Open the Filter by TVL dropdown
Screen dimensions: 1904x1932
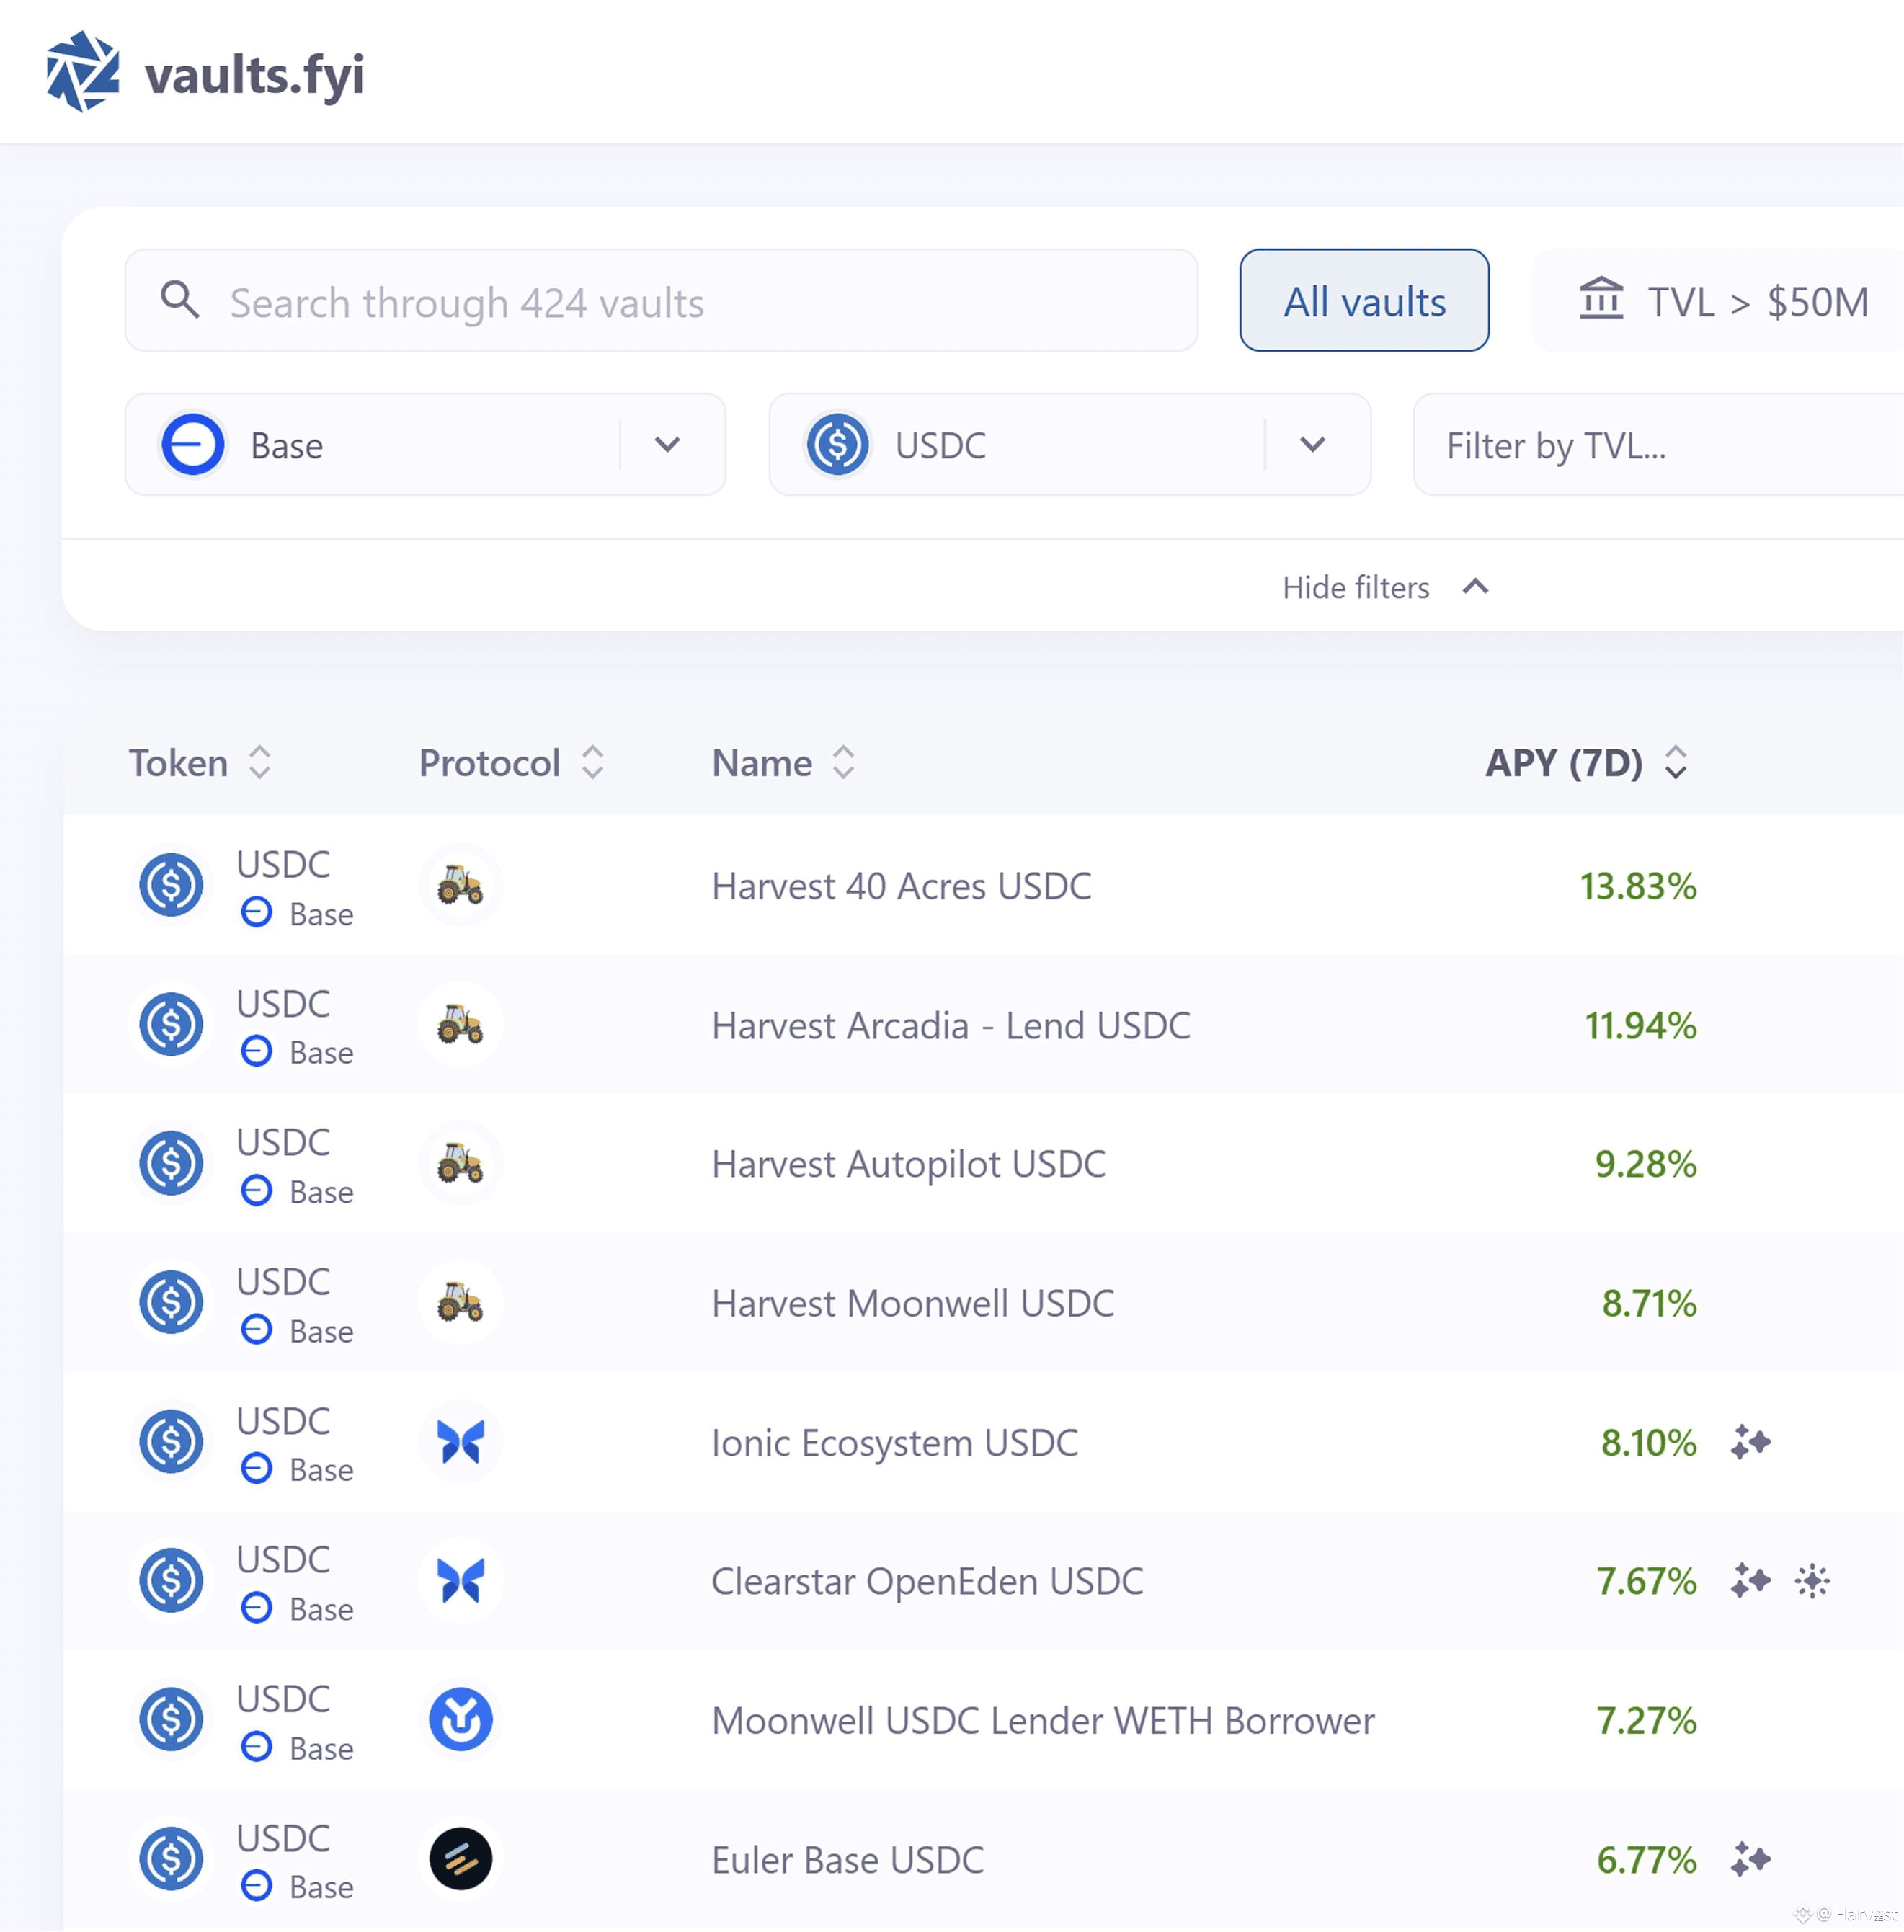[1658, 444]
